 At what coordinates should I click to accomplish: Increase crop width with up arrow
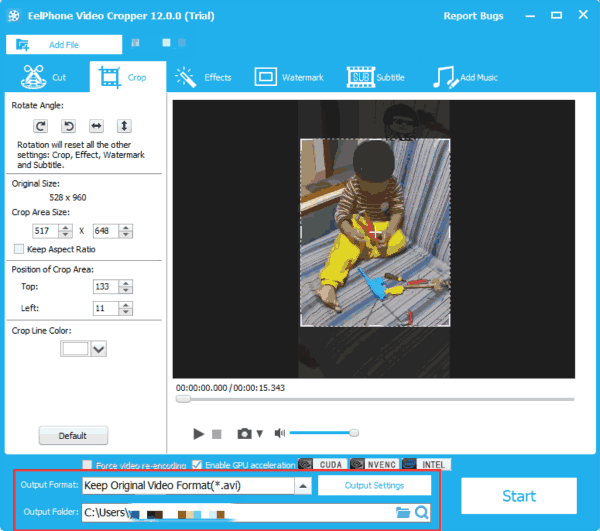point(65,227)
